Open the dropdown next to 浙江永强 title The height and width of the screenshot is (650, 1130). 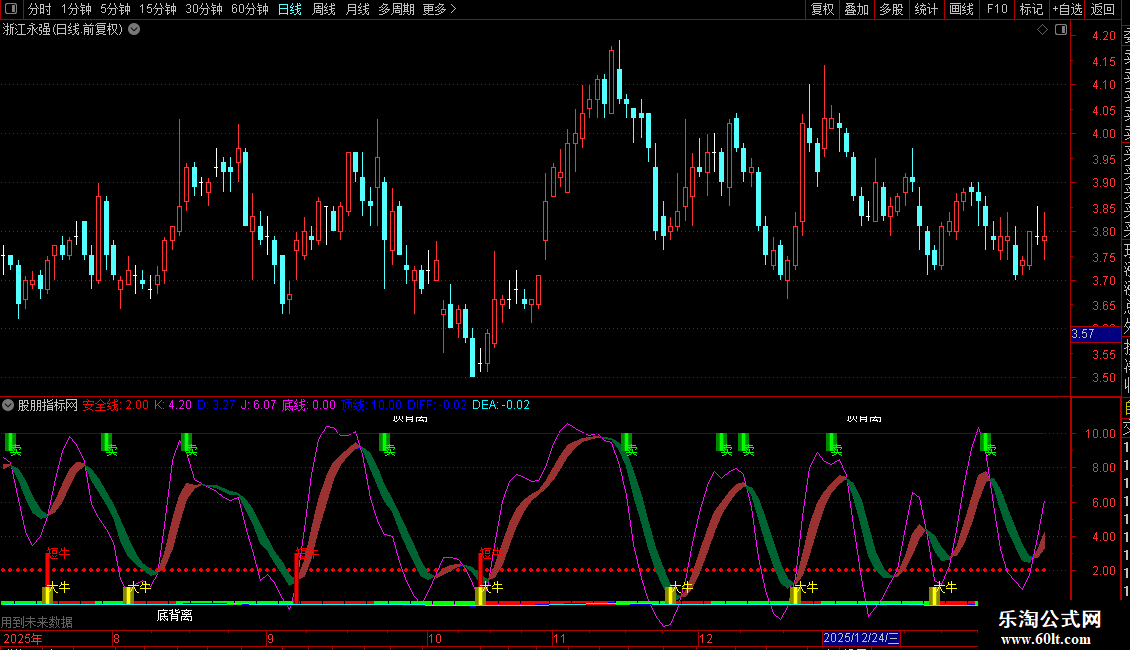(134, 30)
